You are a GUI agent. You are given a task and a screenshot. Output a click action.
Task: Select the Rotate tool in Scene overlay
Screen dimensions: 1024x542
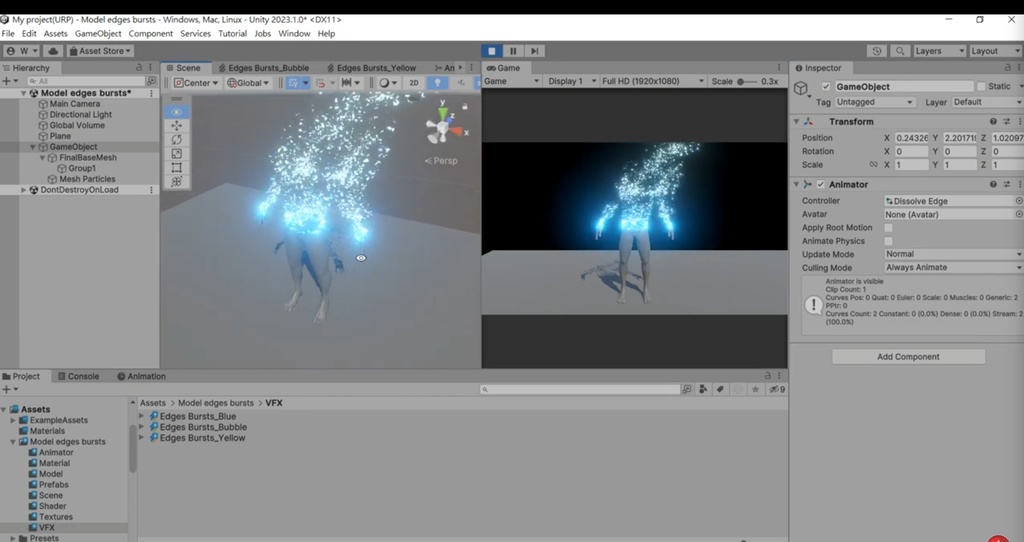coord(176,139)
